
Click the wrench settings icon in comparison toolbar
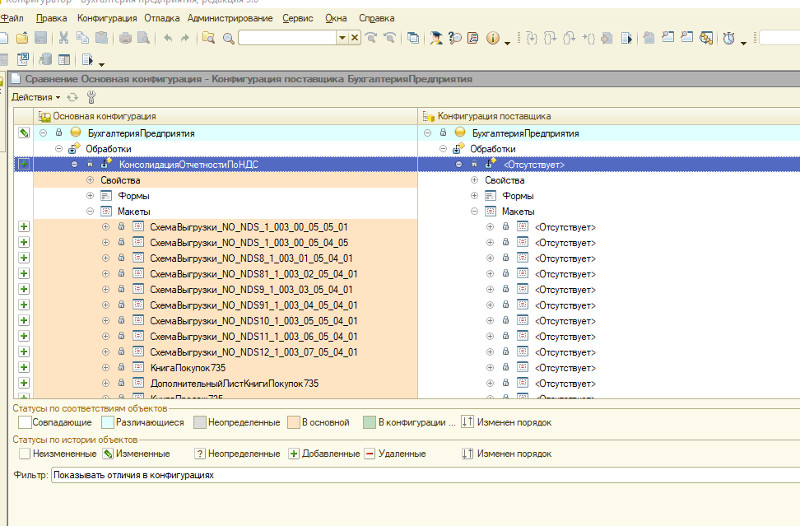pos(91,97)
